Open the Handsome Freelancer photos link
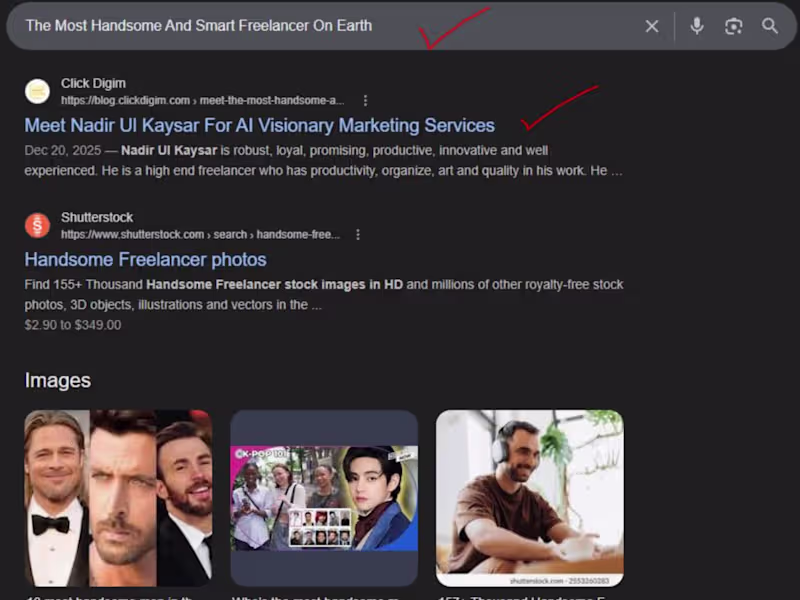This screenshot has height=600, width=800. (145, 260)
